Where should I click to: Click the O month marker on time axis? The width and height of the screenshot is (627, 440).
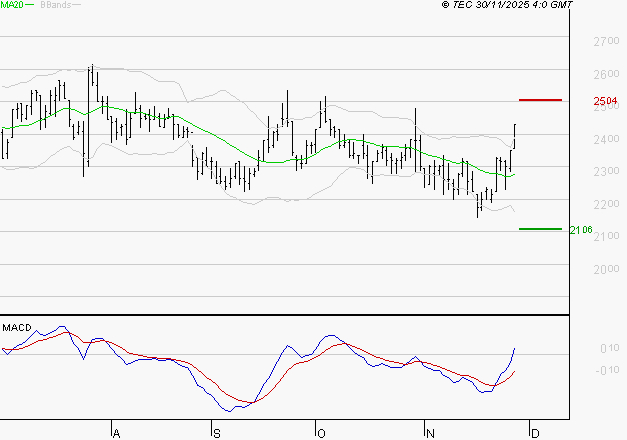(x=321, y=434)
